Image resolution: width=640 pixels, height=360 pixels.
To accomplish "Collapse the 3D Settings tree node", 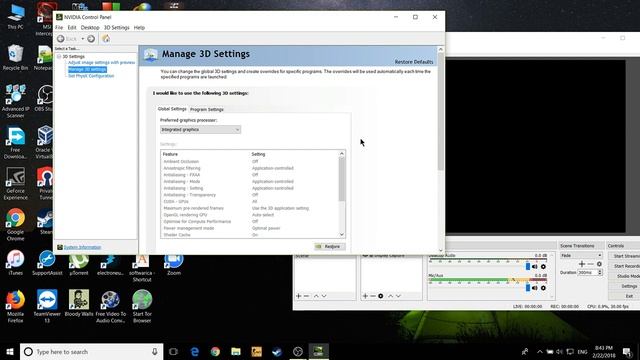I will click(59, 56).
